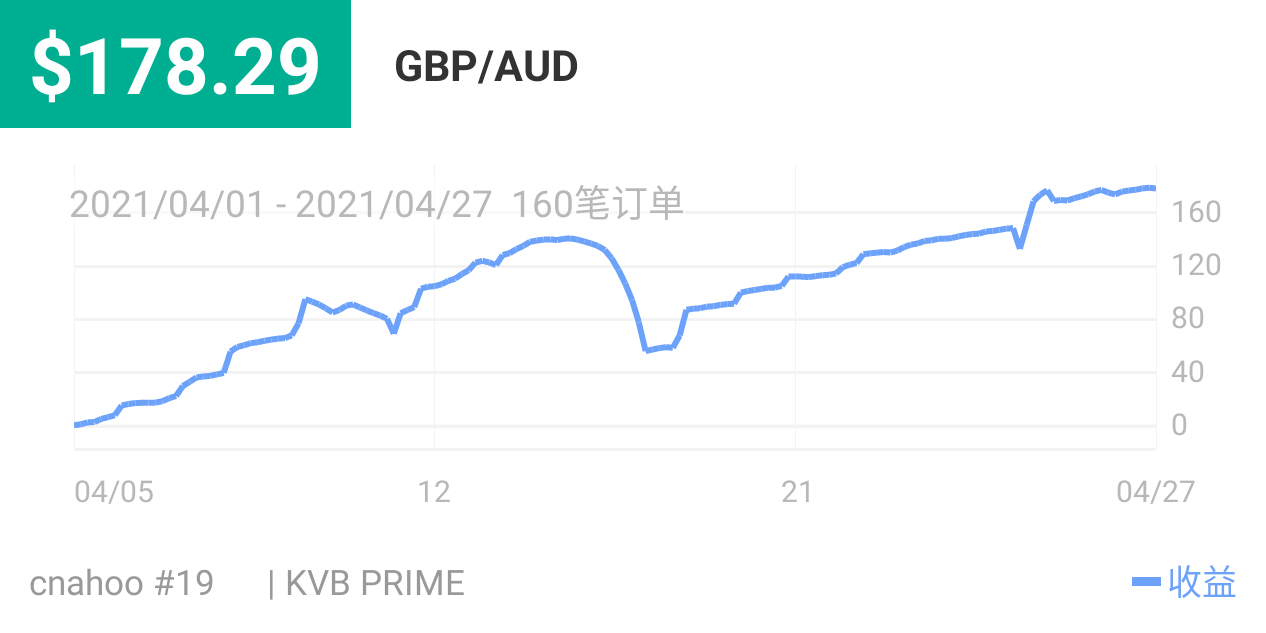The height and width of the screenshot is (633, 1266).
Task: Toggle the 收益 legend label
Action: click(1202, 582)
